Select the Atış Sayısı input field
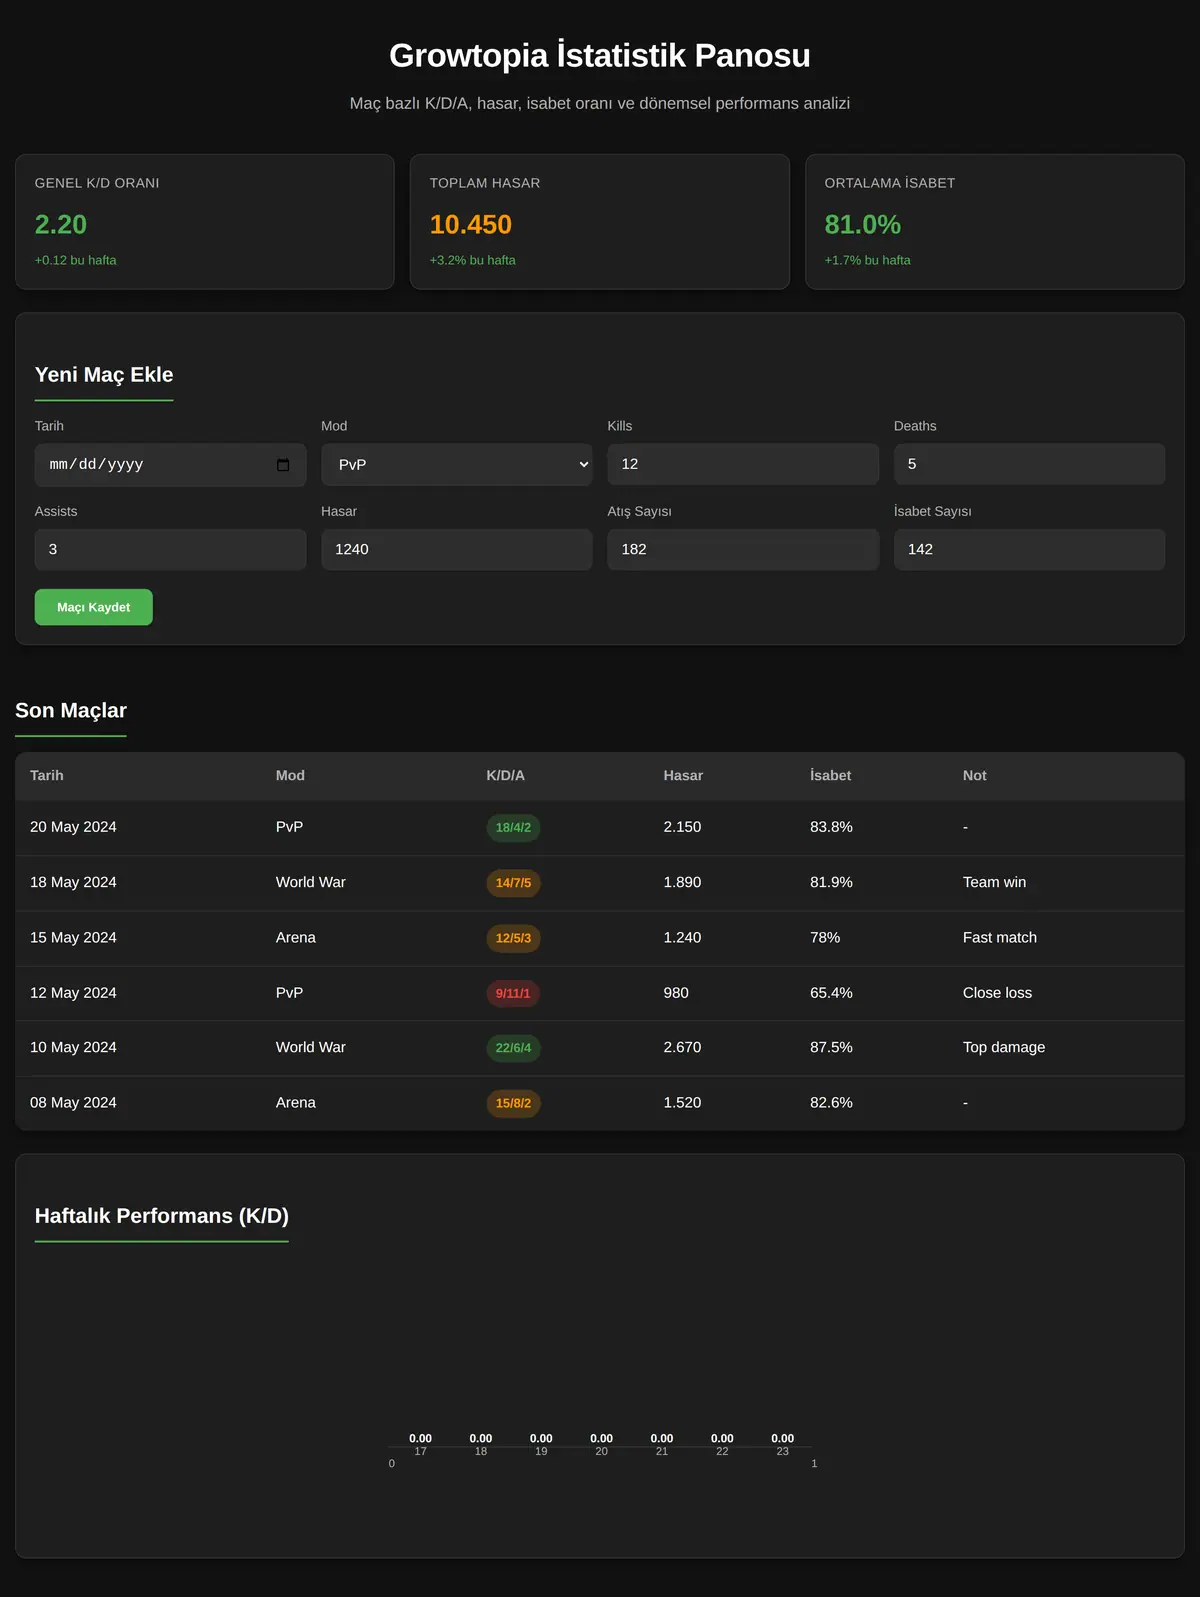The width and height of the screenshot is (1200, 1597). pos(743,549)
